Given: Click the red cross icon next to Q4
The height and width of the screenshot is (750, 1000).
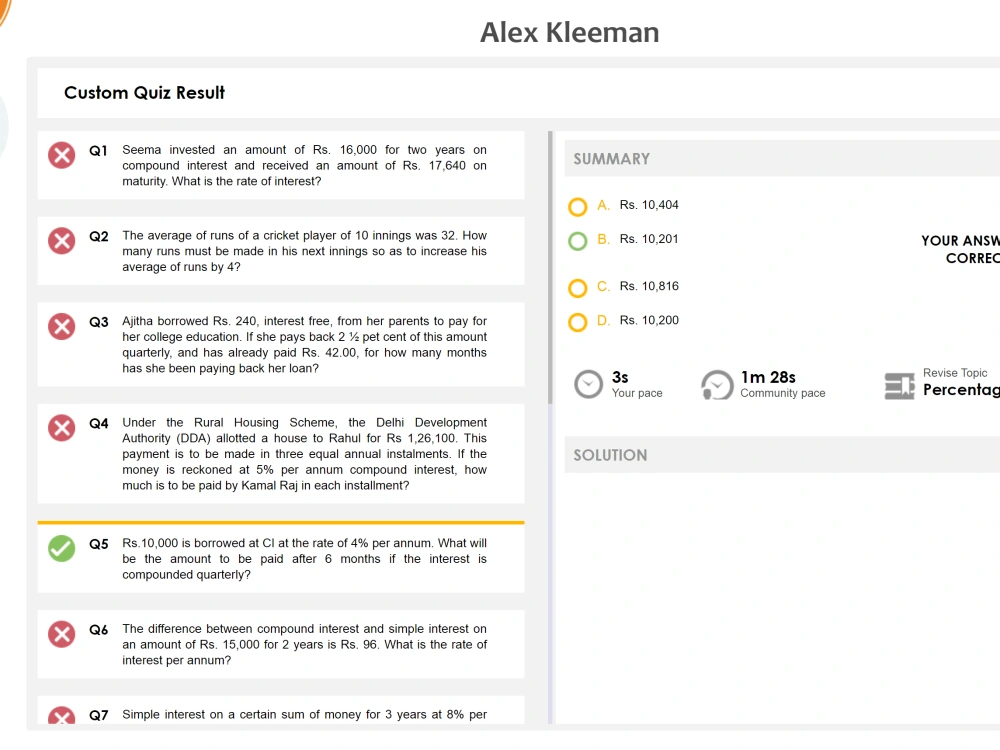Looking at the screenshot, I should point(62,428).
